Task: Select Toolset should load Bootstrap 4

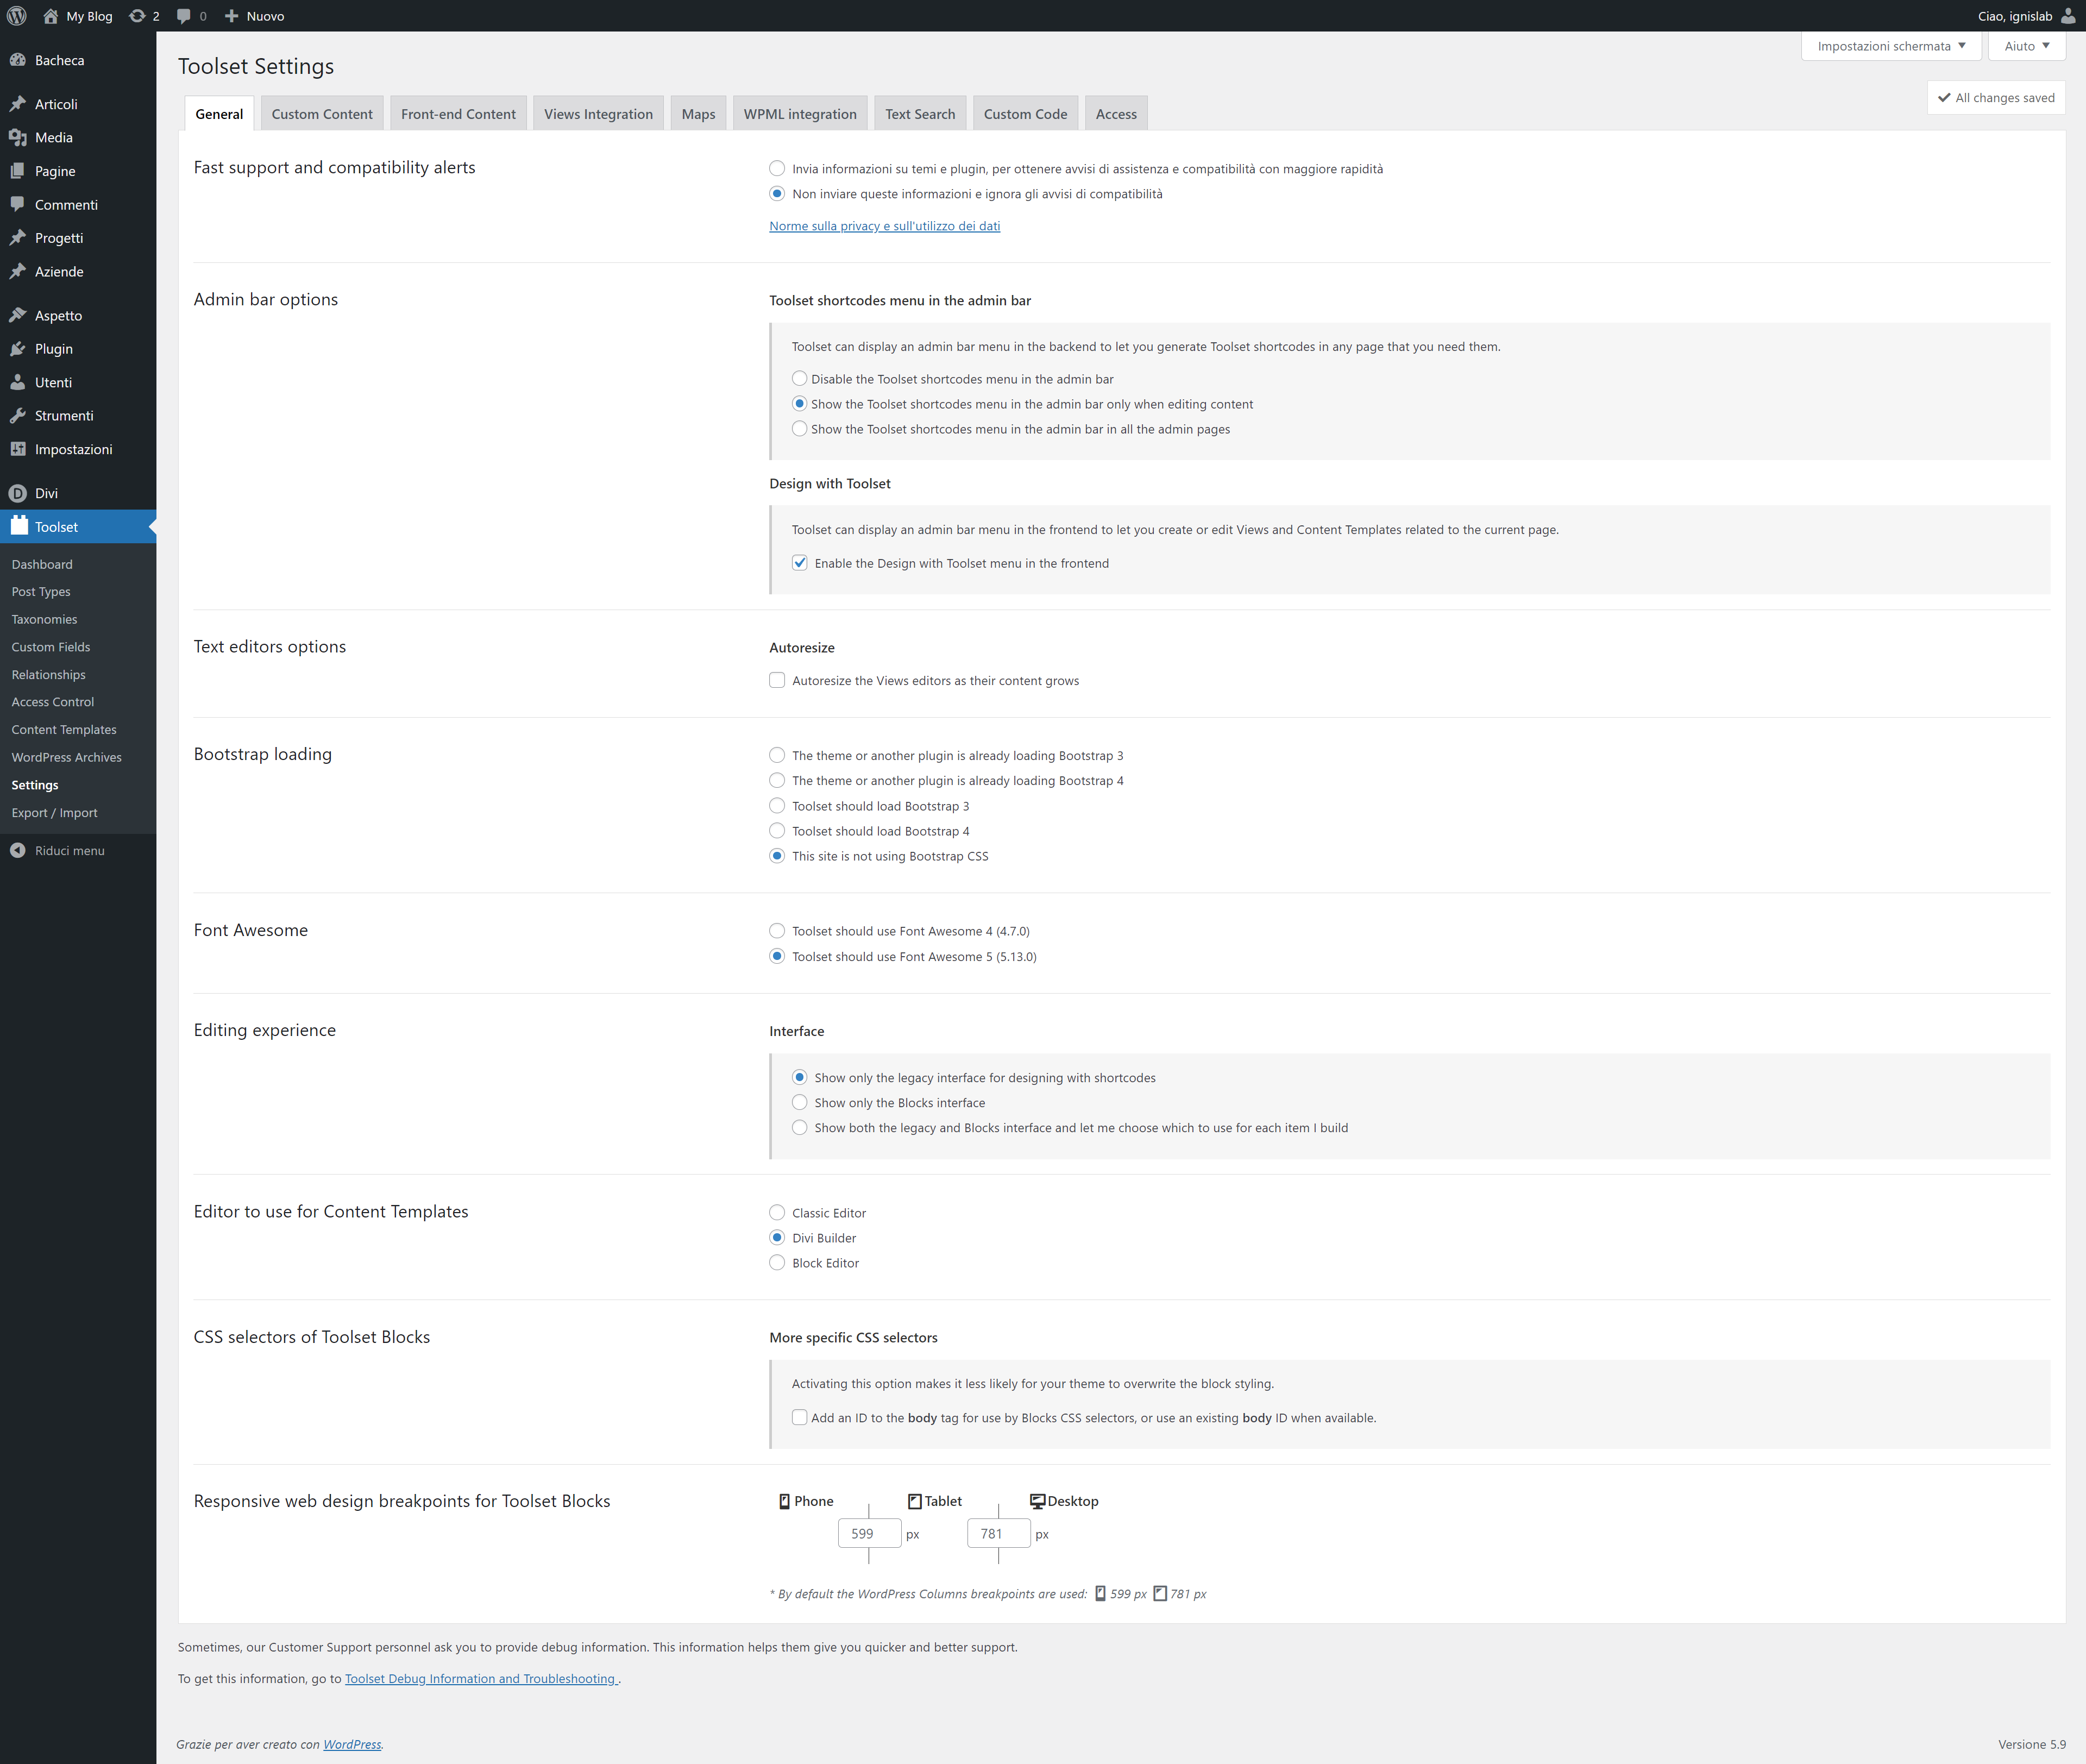Action: (x=777, y=831)
